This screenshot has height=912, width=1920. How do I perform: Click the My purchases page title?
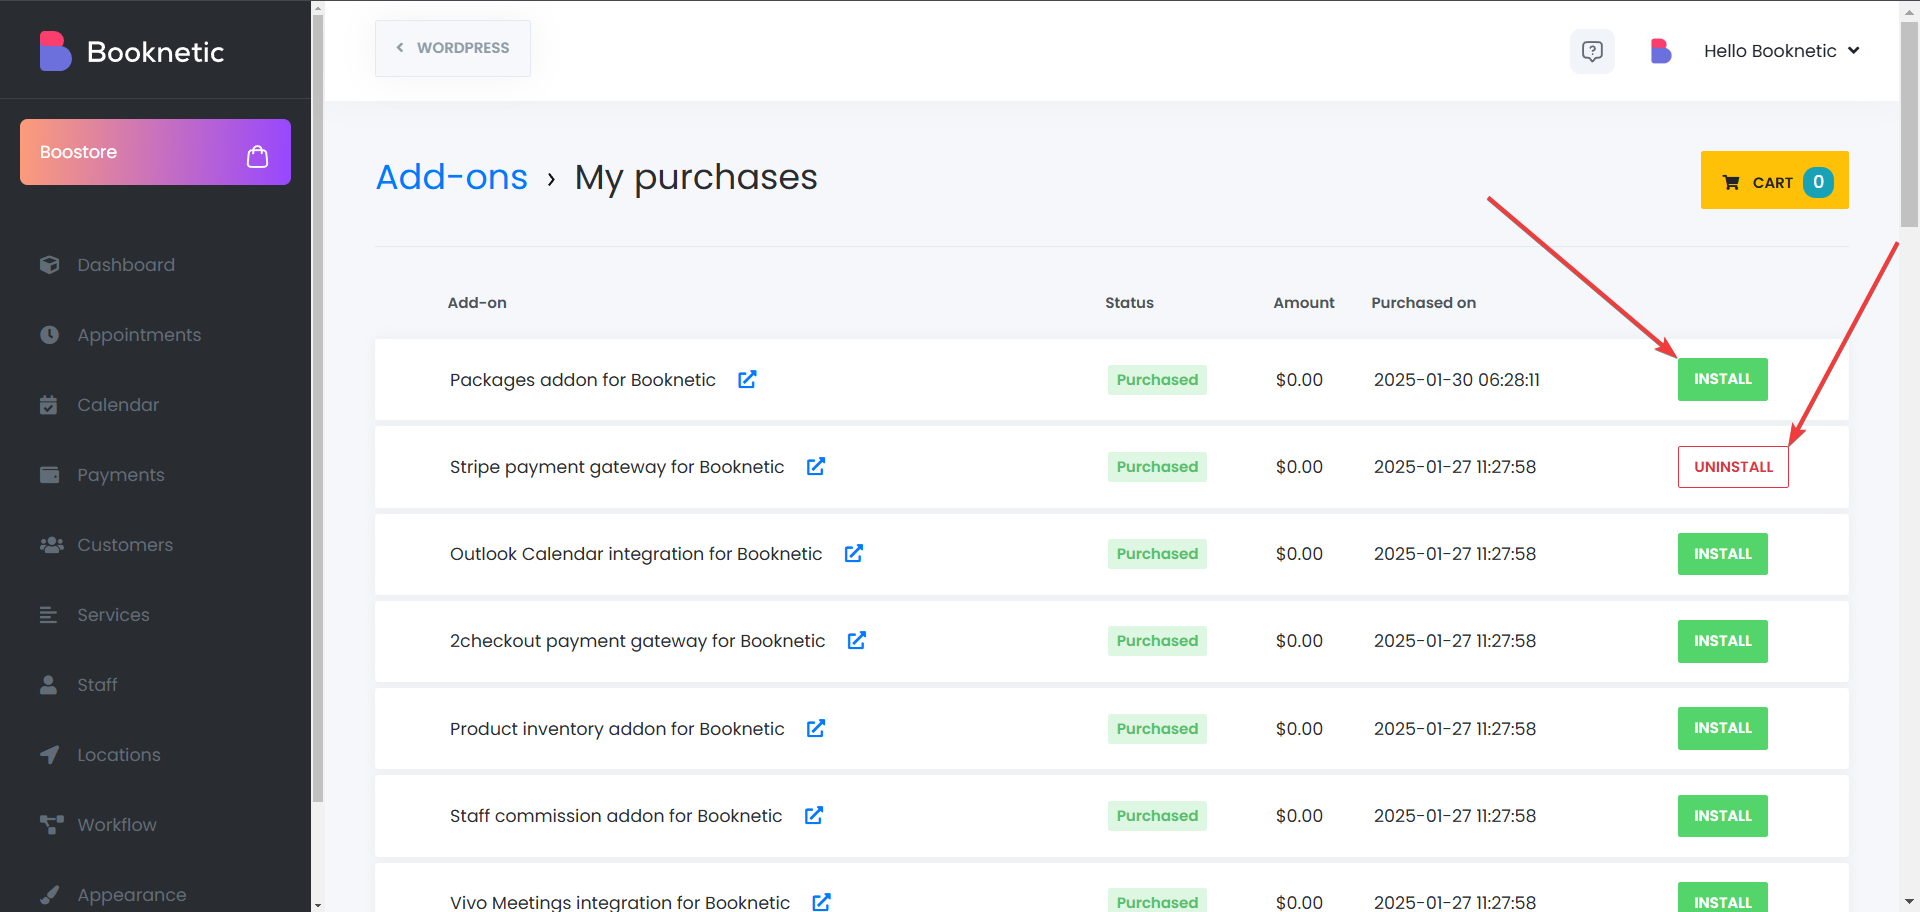point(696,177)
